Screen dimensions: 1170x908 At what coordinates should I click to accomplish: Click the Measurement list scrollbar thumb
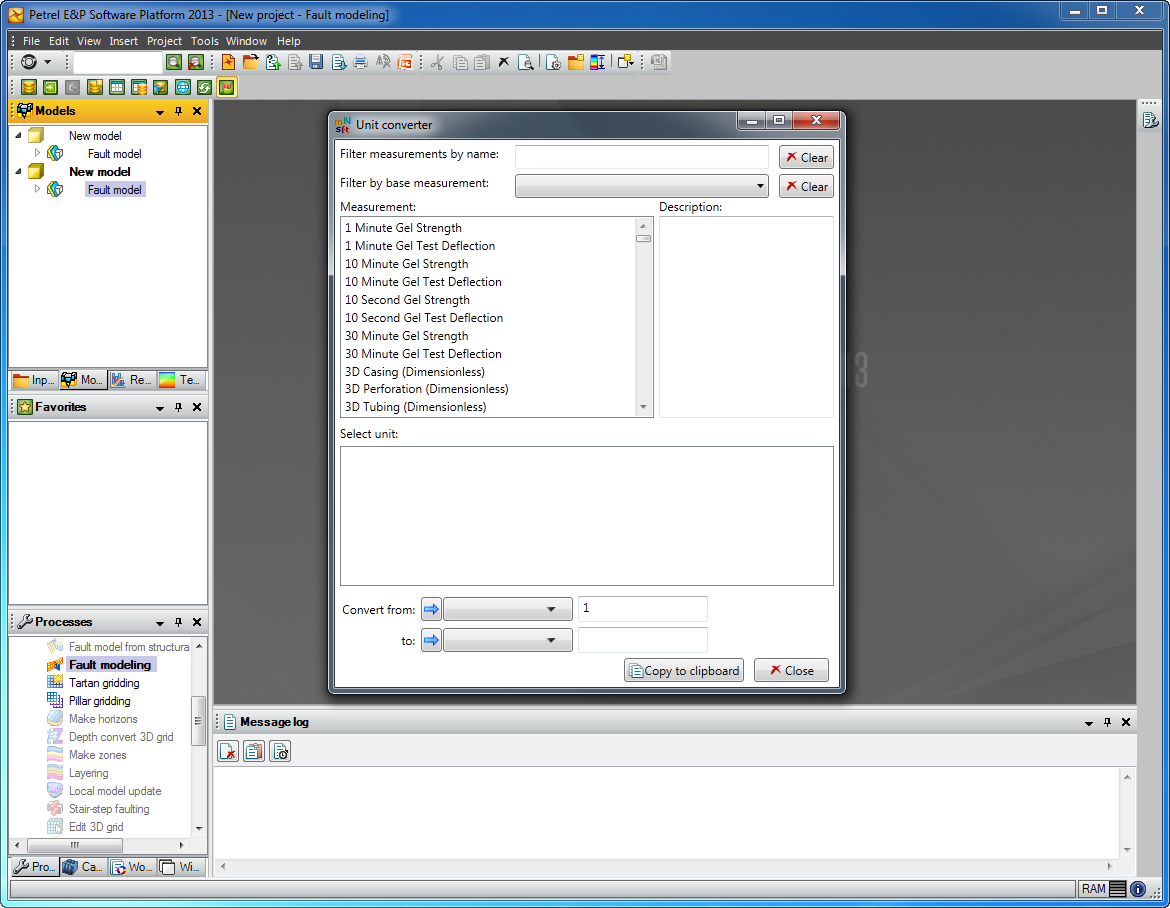coord(643,239)
